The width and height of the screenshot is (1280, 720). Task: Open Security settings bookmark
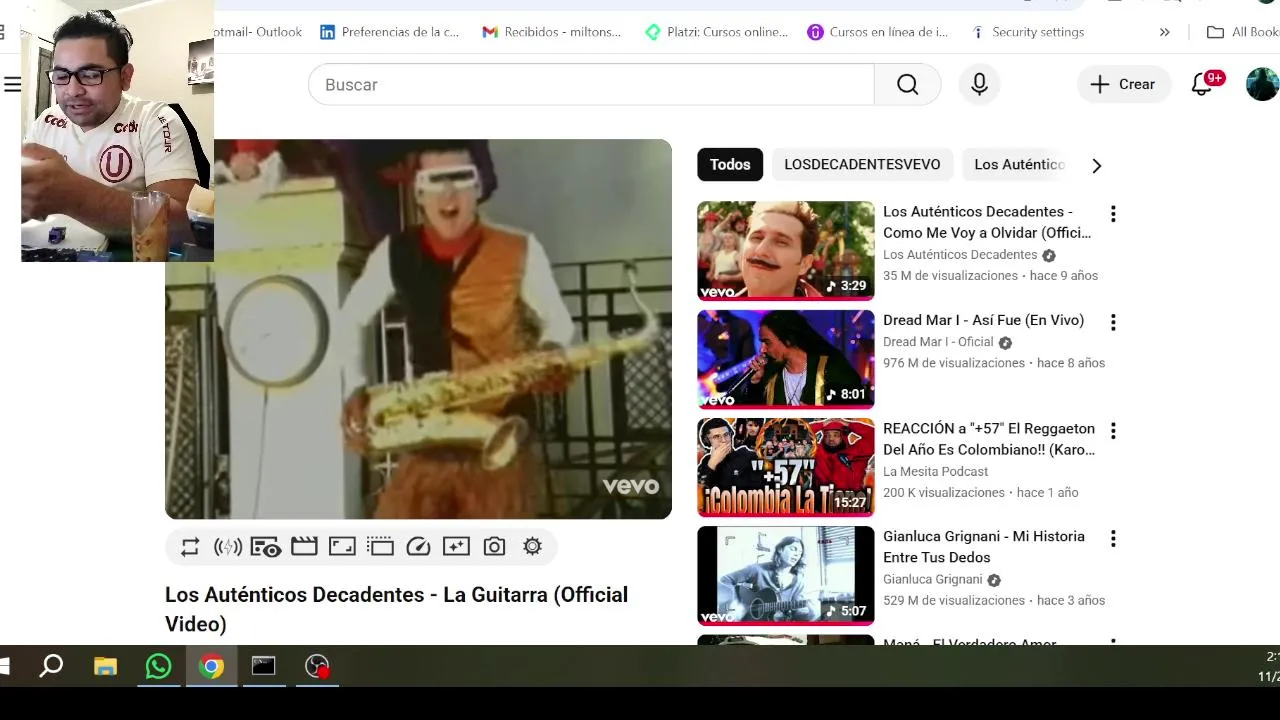(x=1027, y=32)
